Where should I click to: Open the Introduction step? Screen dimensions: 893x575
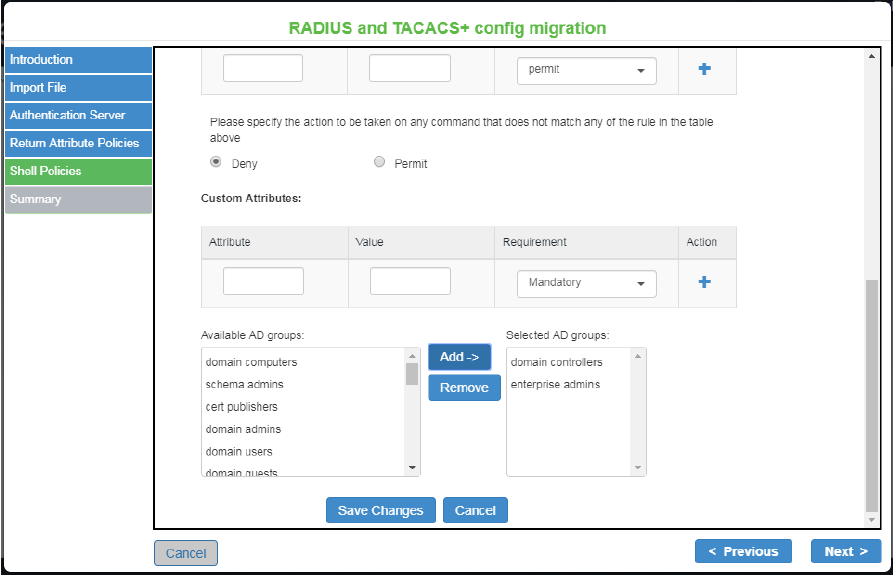pyautogui.click(x=79, y=60)
